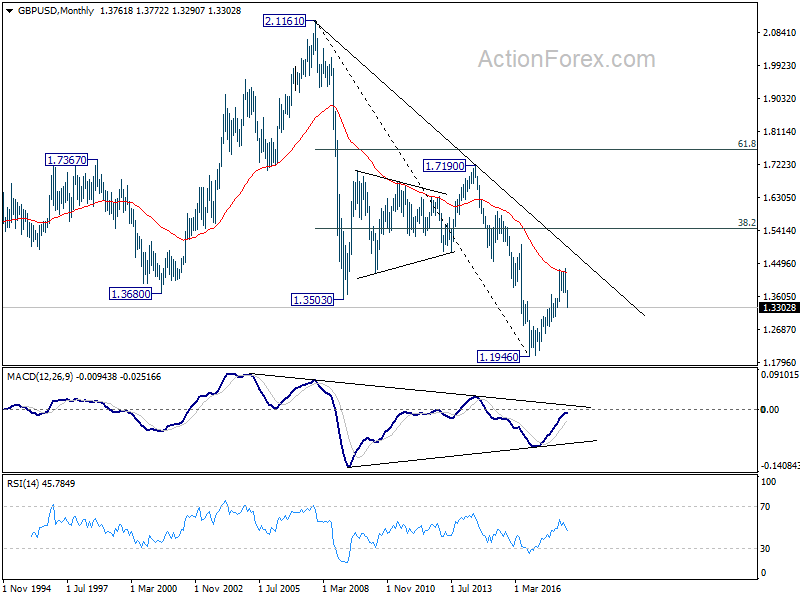Click the RSI axis value 30
This screenshot has height=600, width=800.
pos(765,548)
